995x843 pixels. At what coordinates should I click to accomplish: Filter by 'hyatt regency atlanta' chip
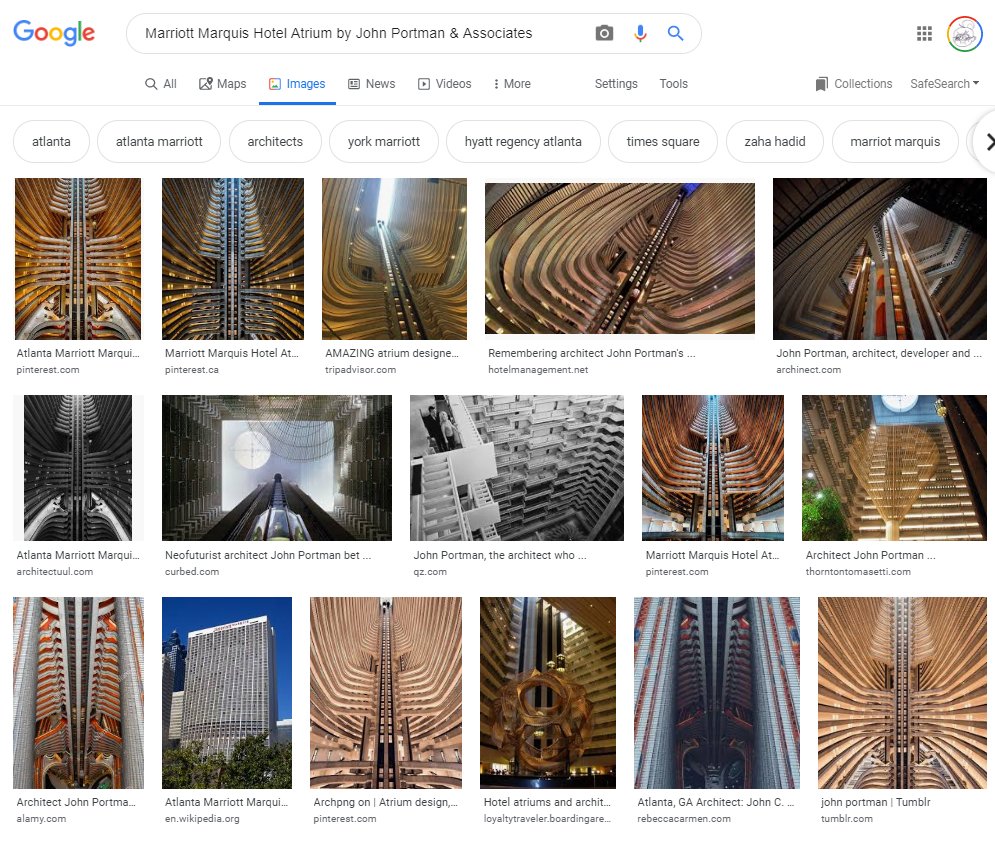pyautogui.click(x=523, y=142)
